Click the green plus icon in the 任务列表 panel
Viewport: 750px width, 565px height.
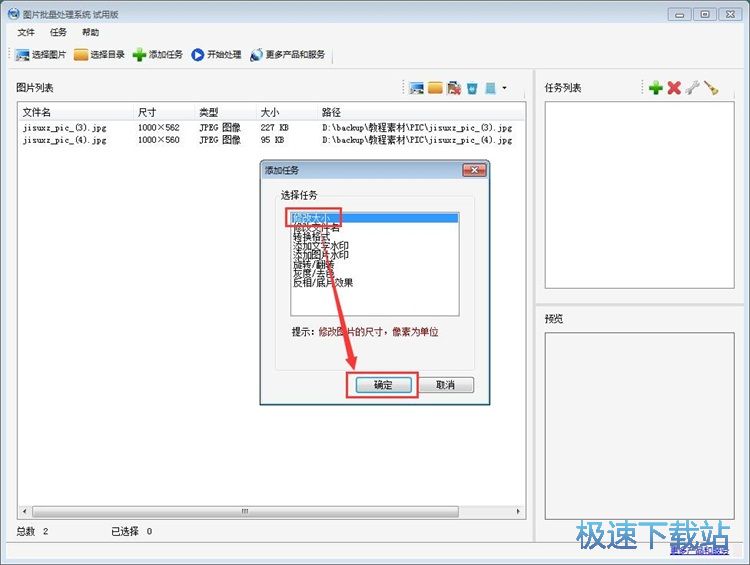[656, 88]
